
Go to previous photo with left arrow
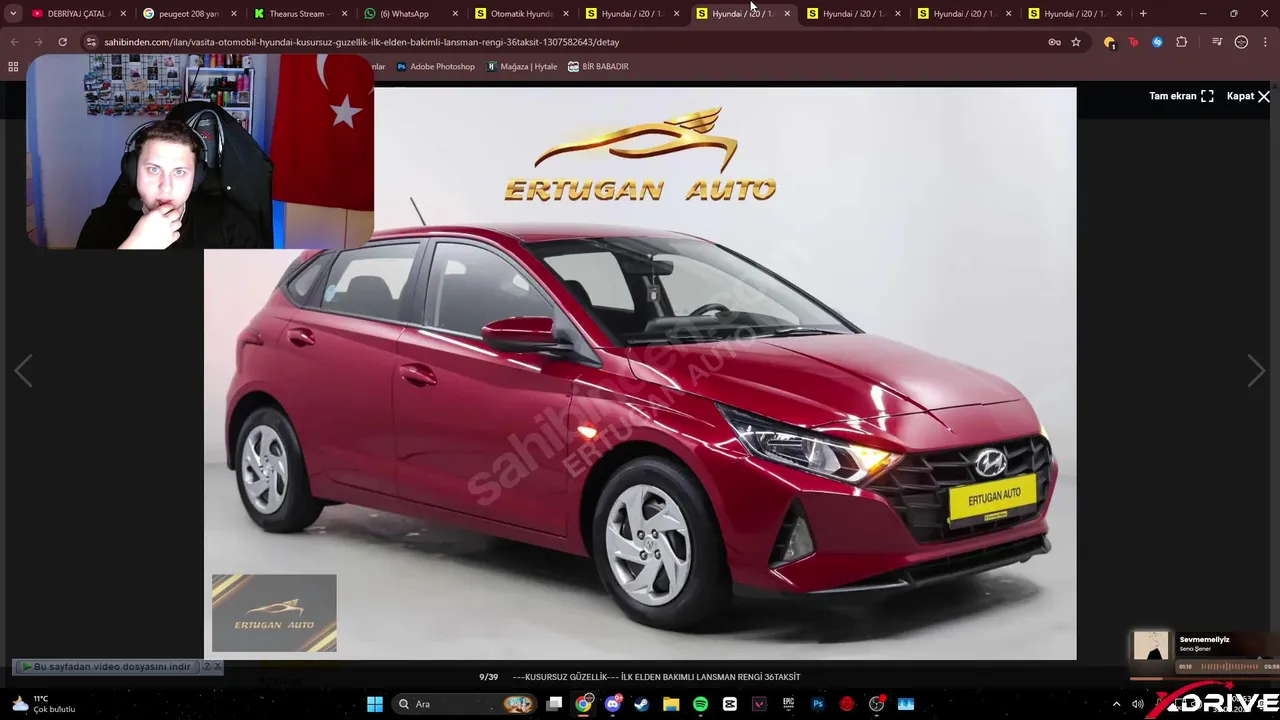23,371
